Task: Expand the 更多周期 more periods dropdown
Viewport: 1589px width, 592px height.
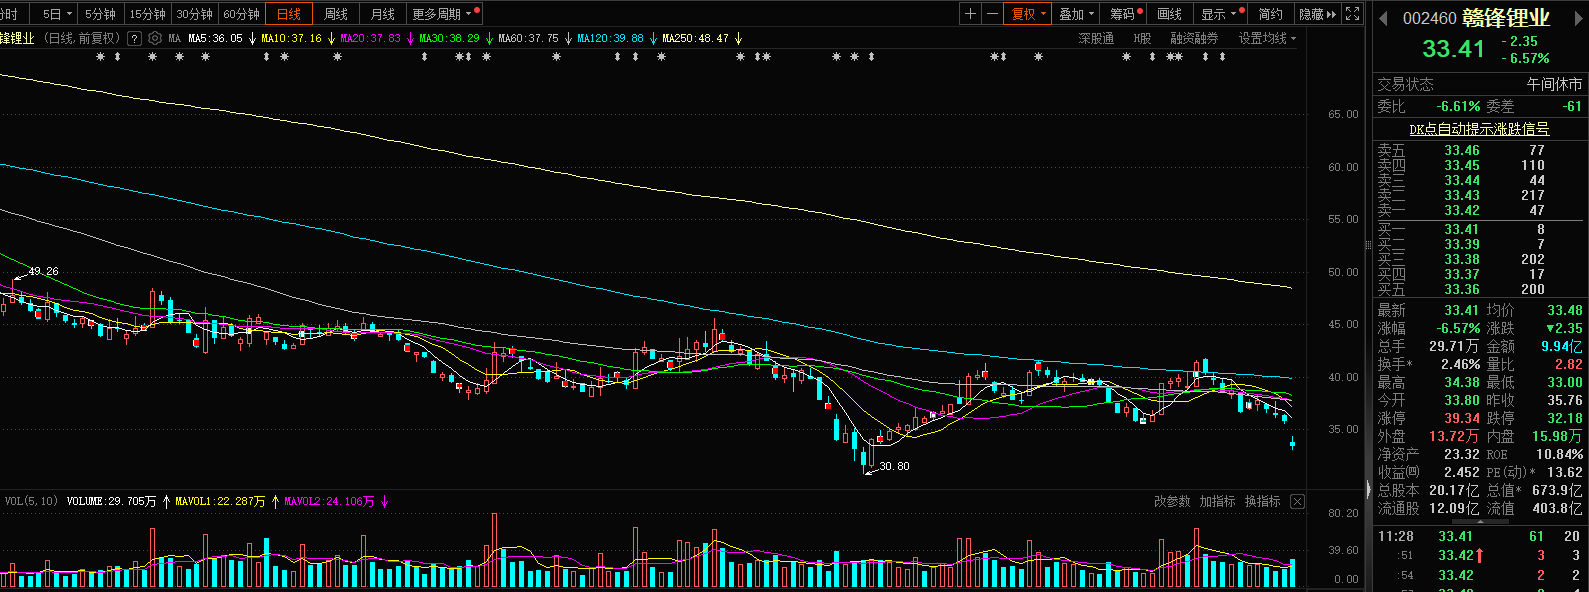Action: tap(441, 14)
